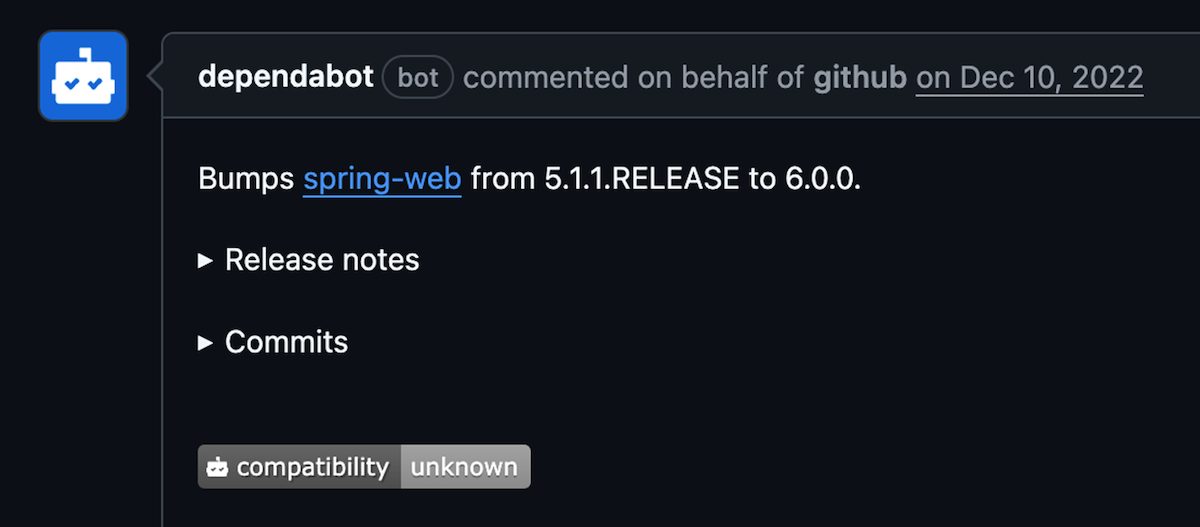Open the dependabot username link

coord(286,77)
